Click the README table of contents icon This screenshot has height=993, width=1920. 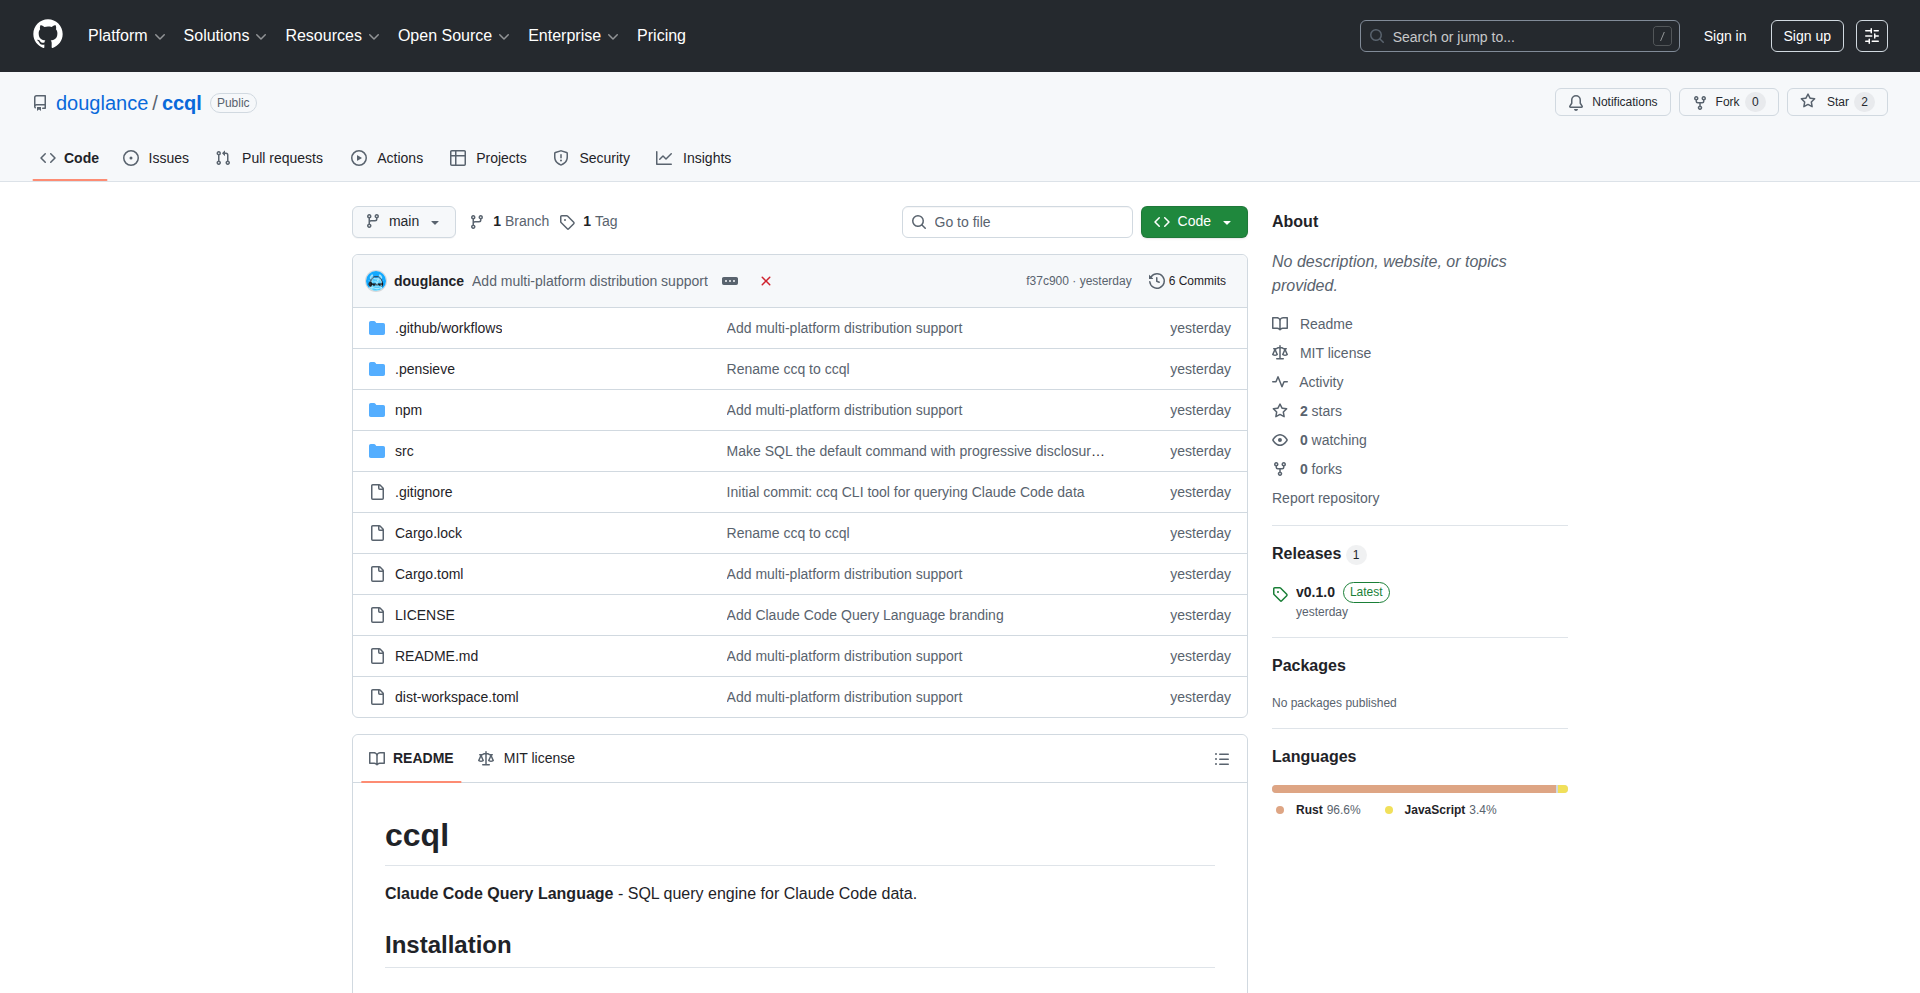tap(1222, 759)
